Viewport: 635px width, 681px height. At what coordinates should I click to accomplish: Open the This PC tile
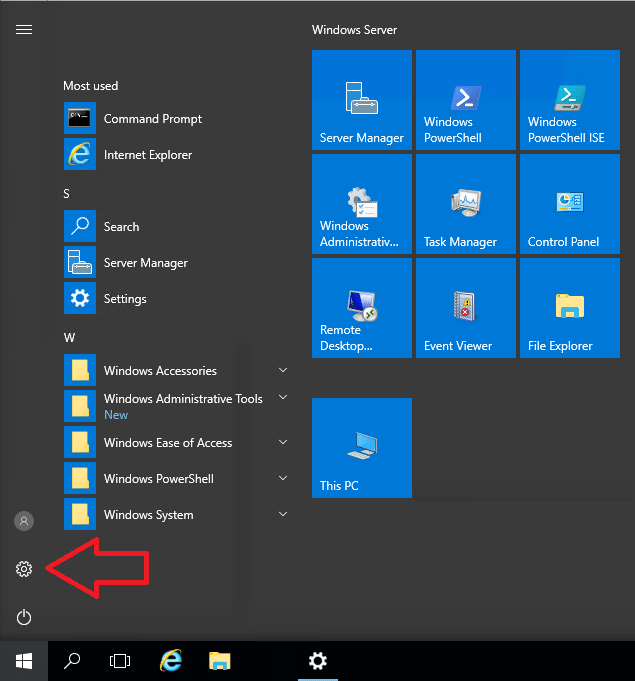tap(362, 448)
